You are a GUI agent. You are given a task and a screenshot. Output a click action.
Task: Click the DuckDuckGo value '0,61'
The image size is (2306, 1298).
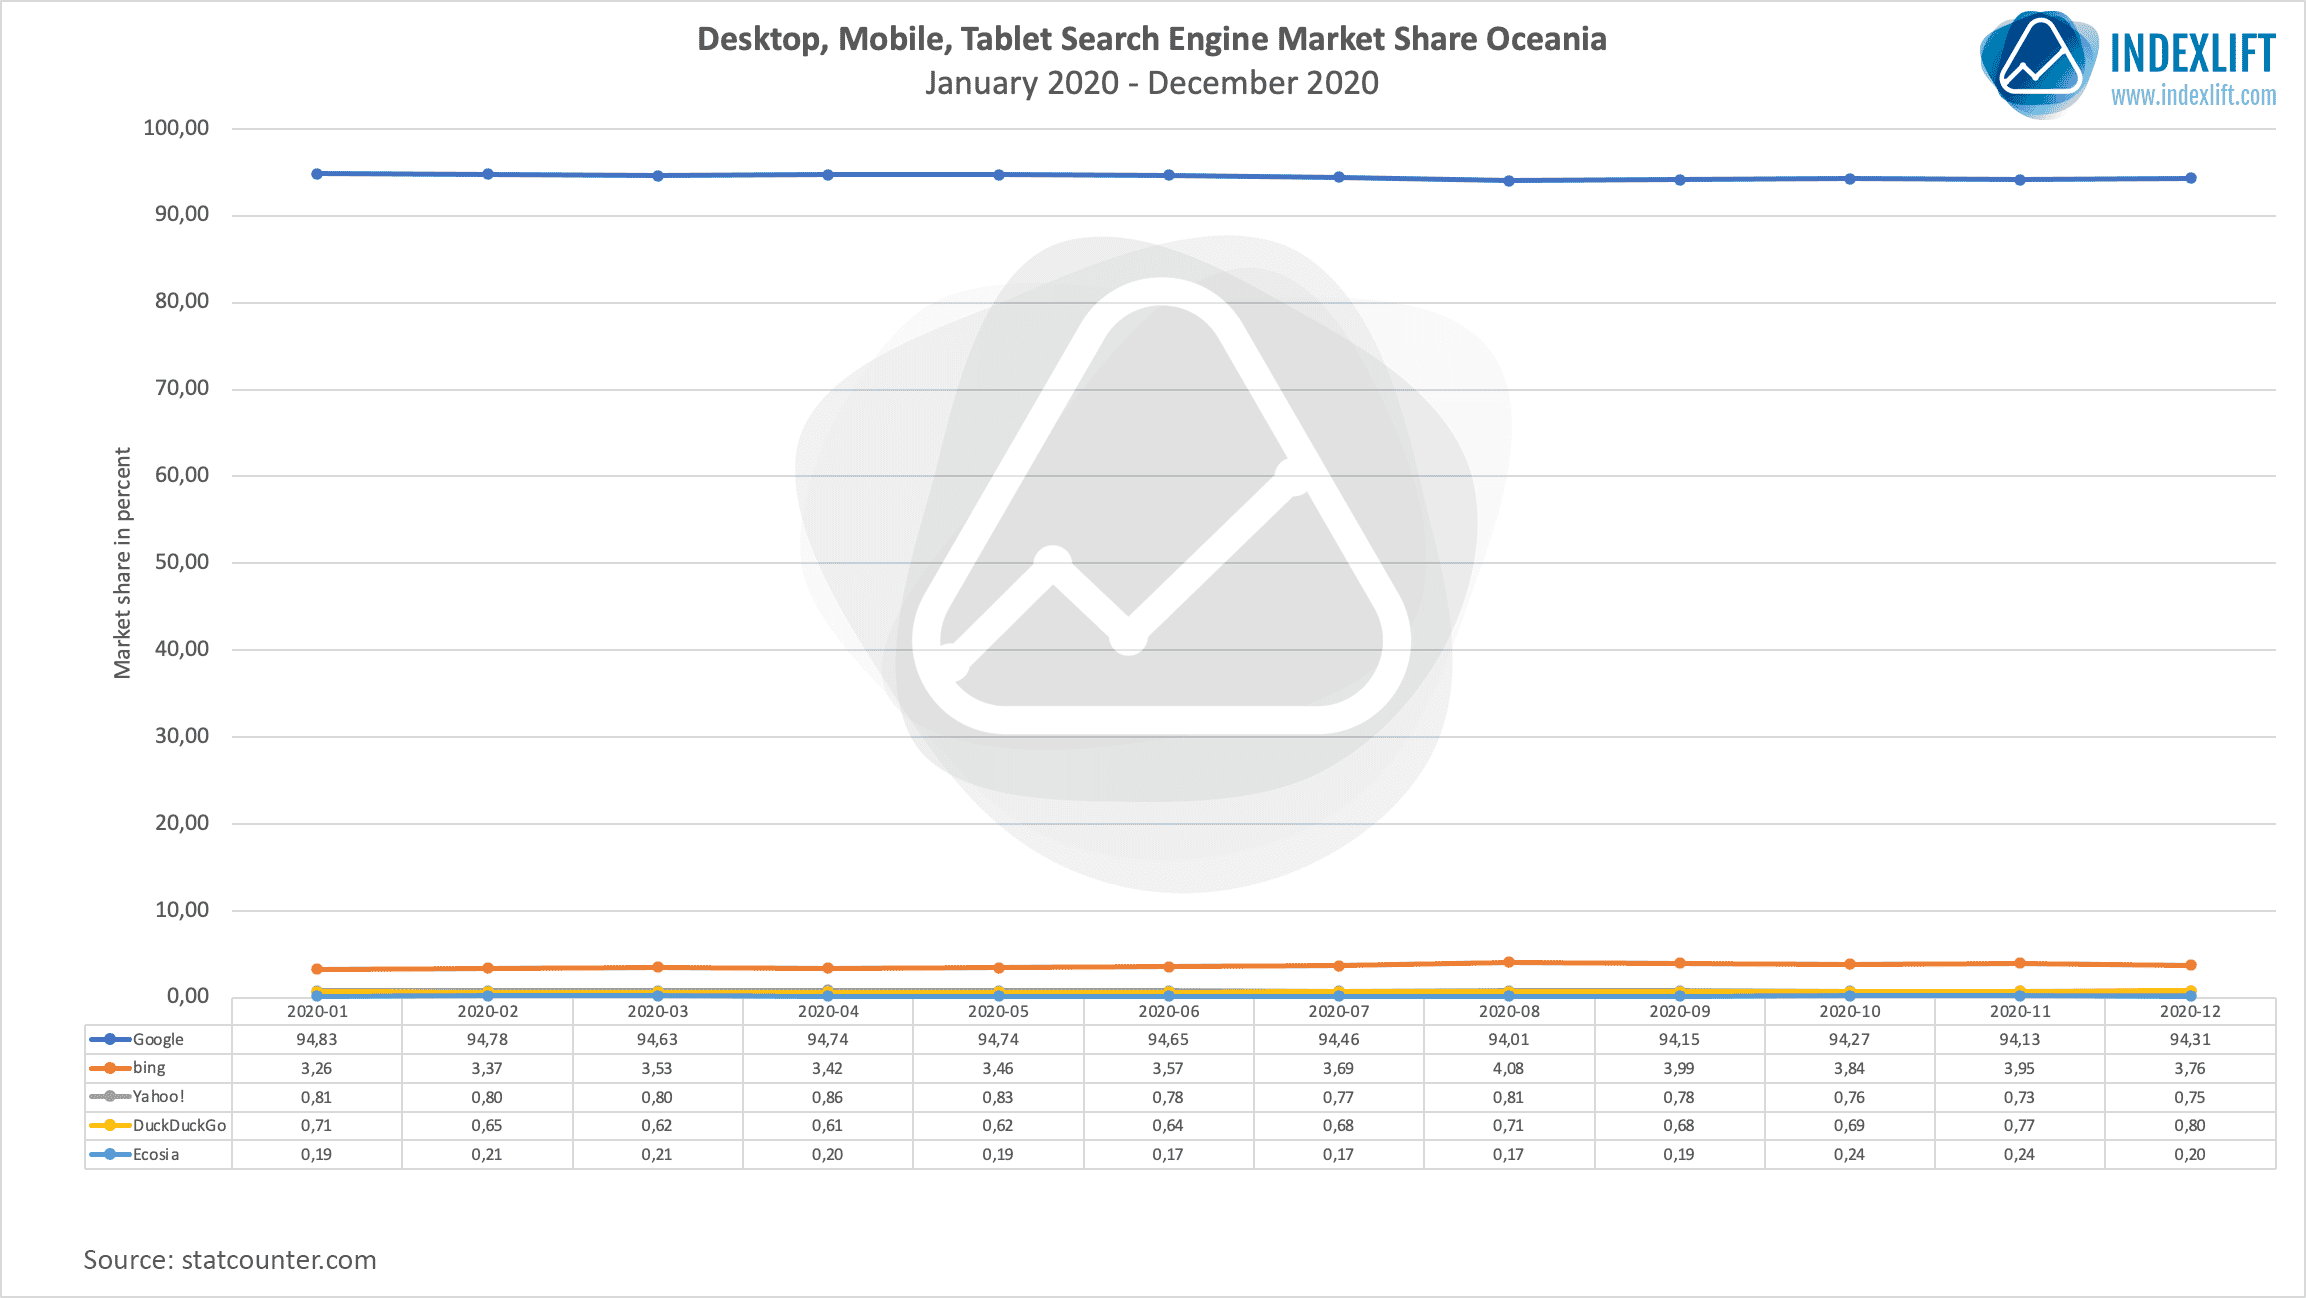[x=828, y=1125]
